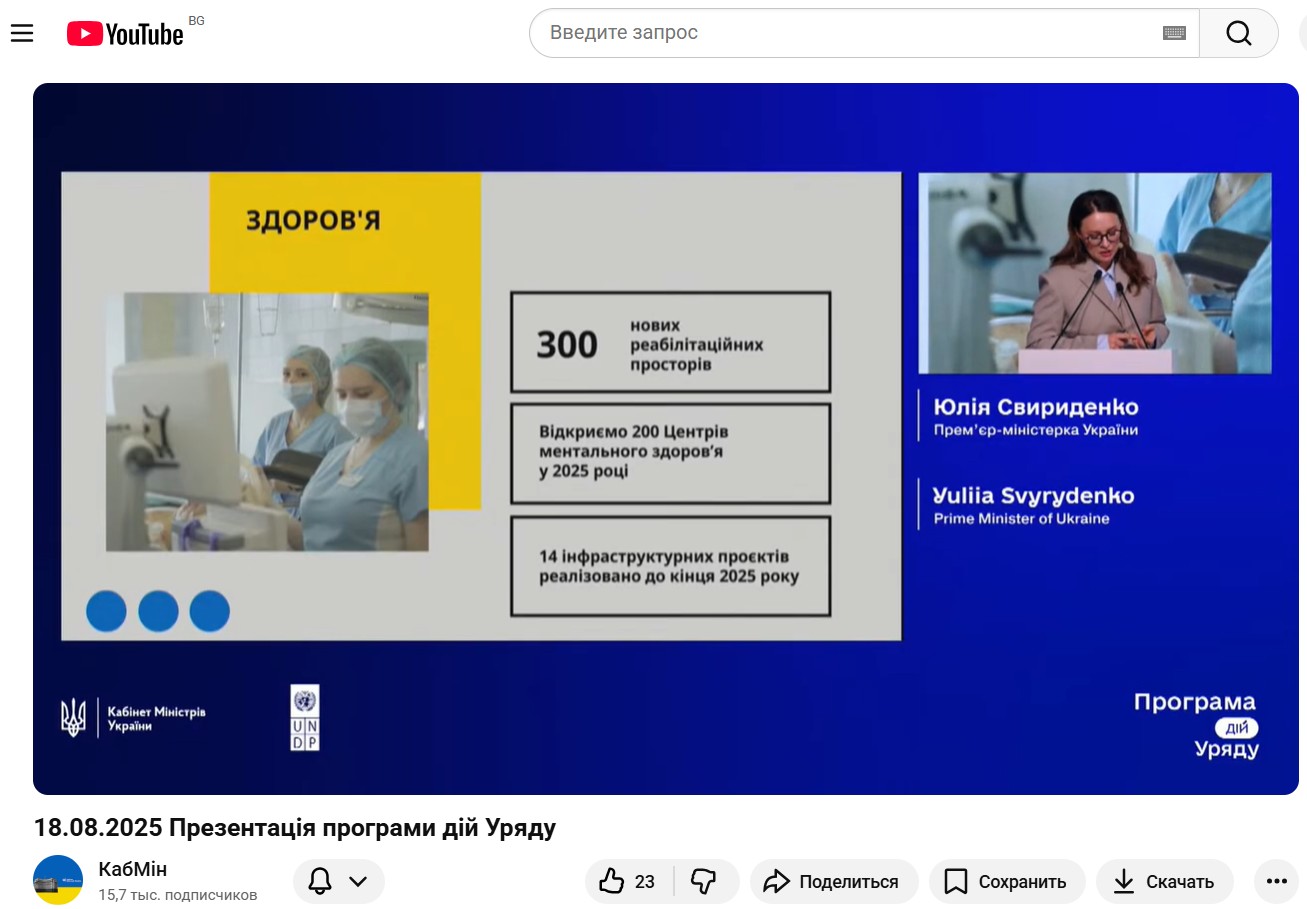Expand the notification chevron next to bell
This screenshot has height=909, width=1307.
click(x=358, y=881)
